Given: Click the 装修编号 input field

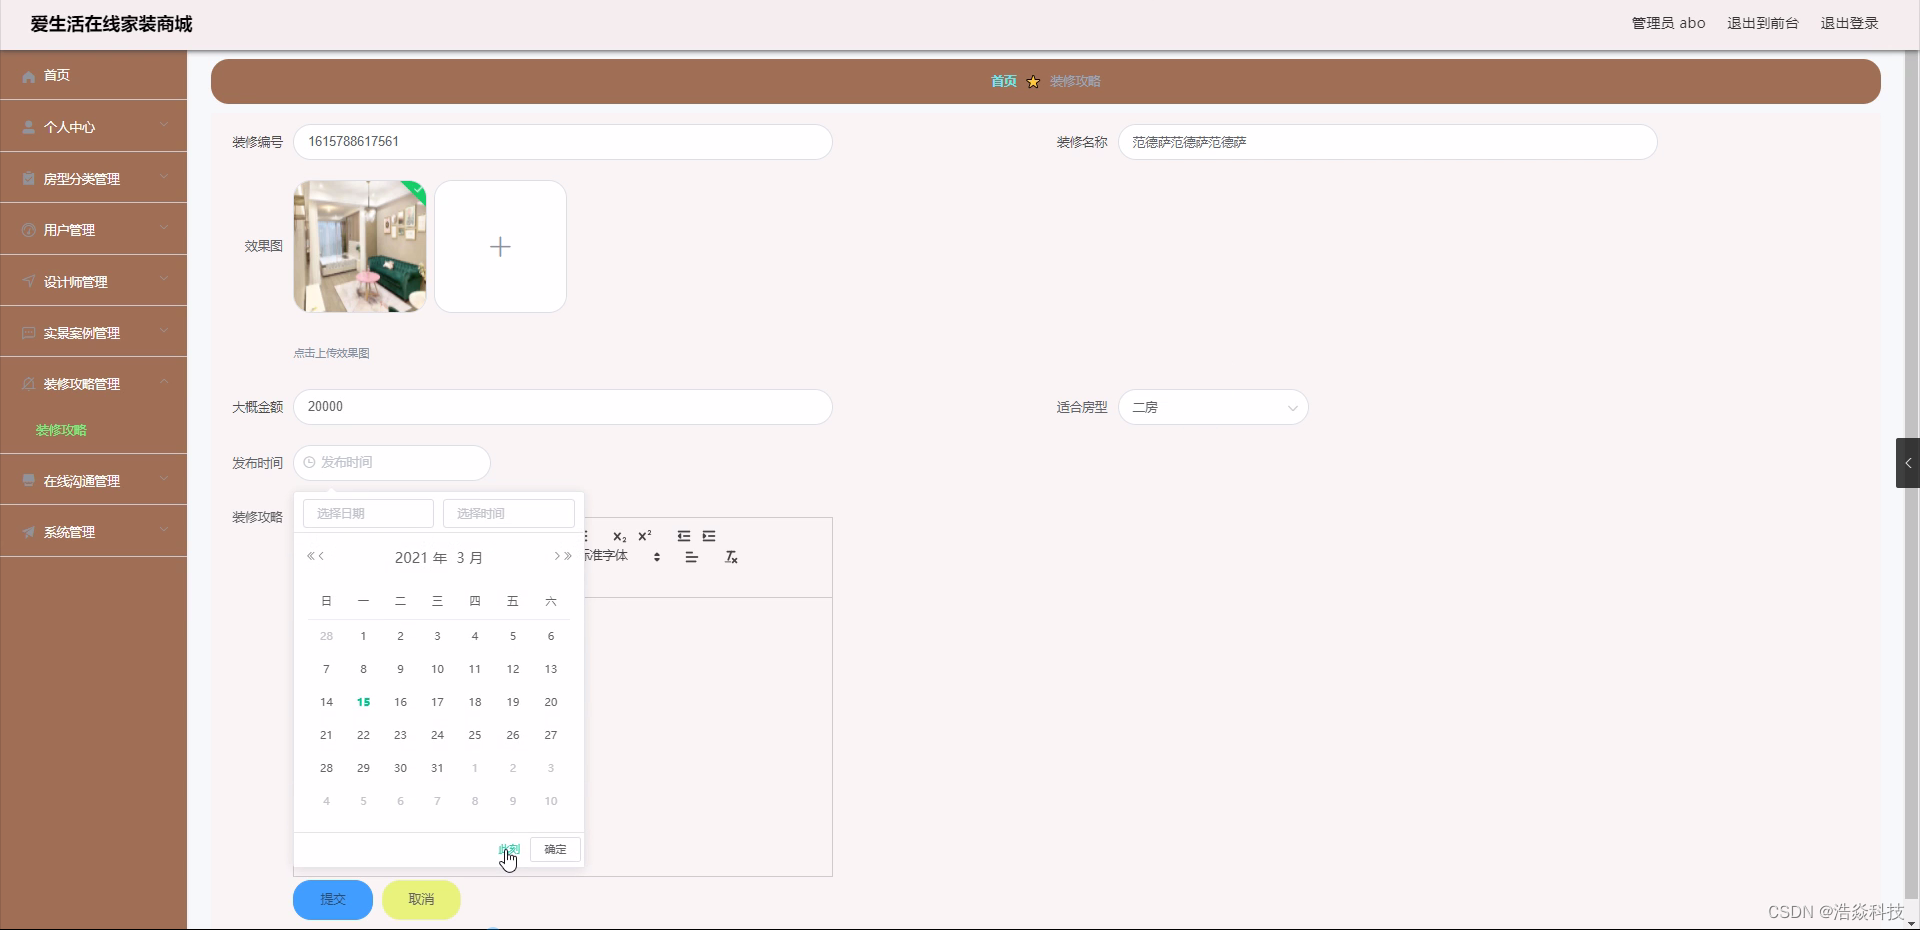Looking at the screenshot, I should click(x=563, y=142).
